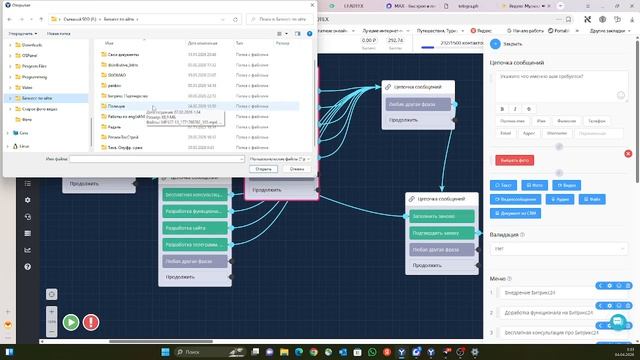Open Settings gear on the taskbar
The width and height of the screenshot is (640, 360).
coord(475,352)
